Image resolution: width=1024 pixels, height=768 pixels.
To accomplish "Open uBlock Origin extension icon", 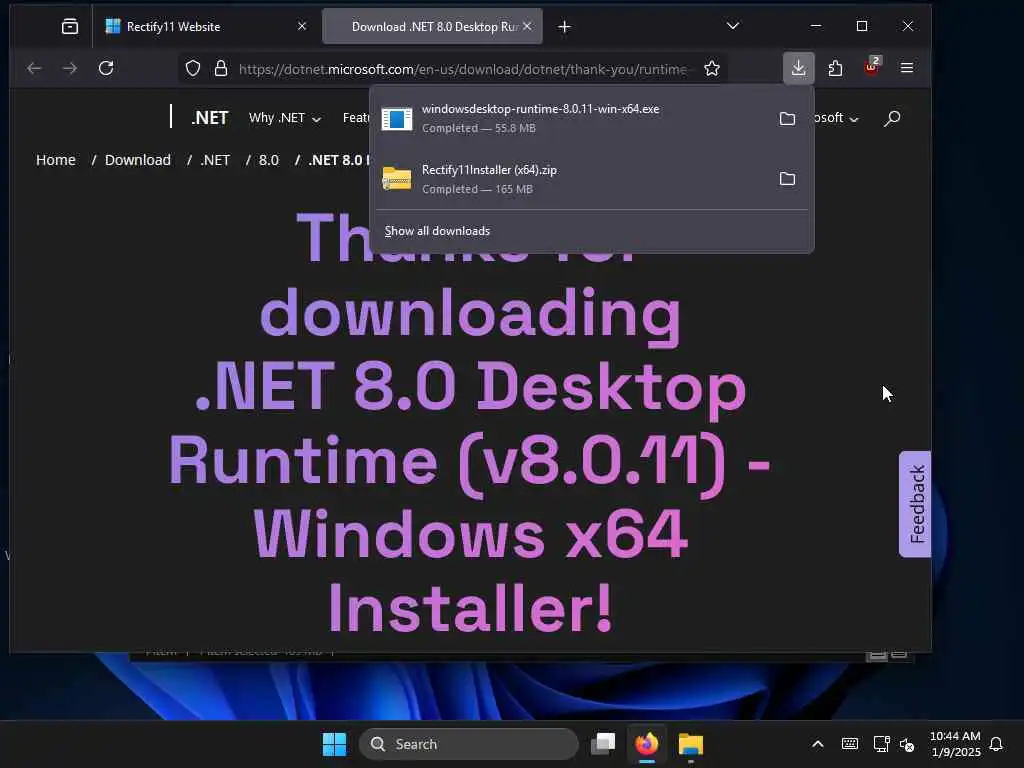I will tap(872, 66).
